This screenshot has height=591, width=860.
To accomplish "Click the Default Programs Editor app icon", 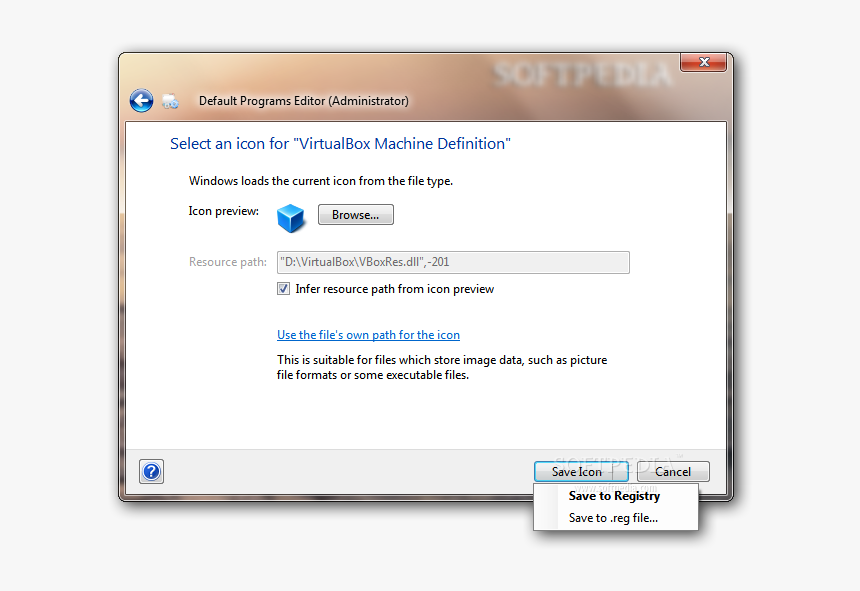I will [x=170, y=101].
